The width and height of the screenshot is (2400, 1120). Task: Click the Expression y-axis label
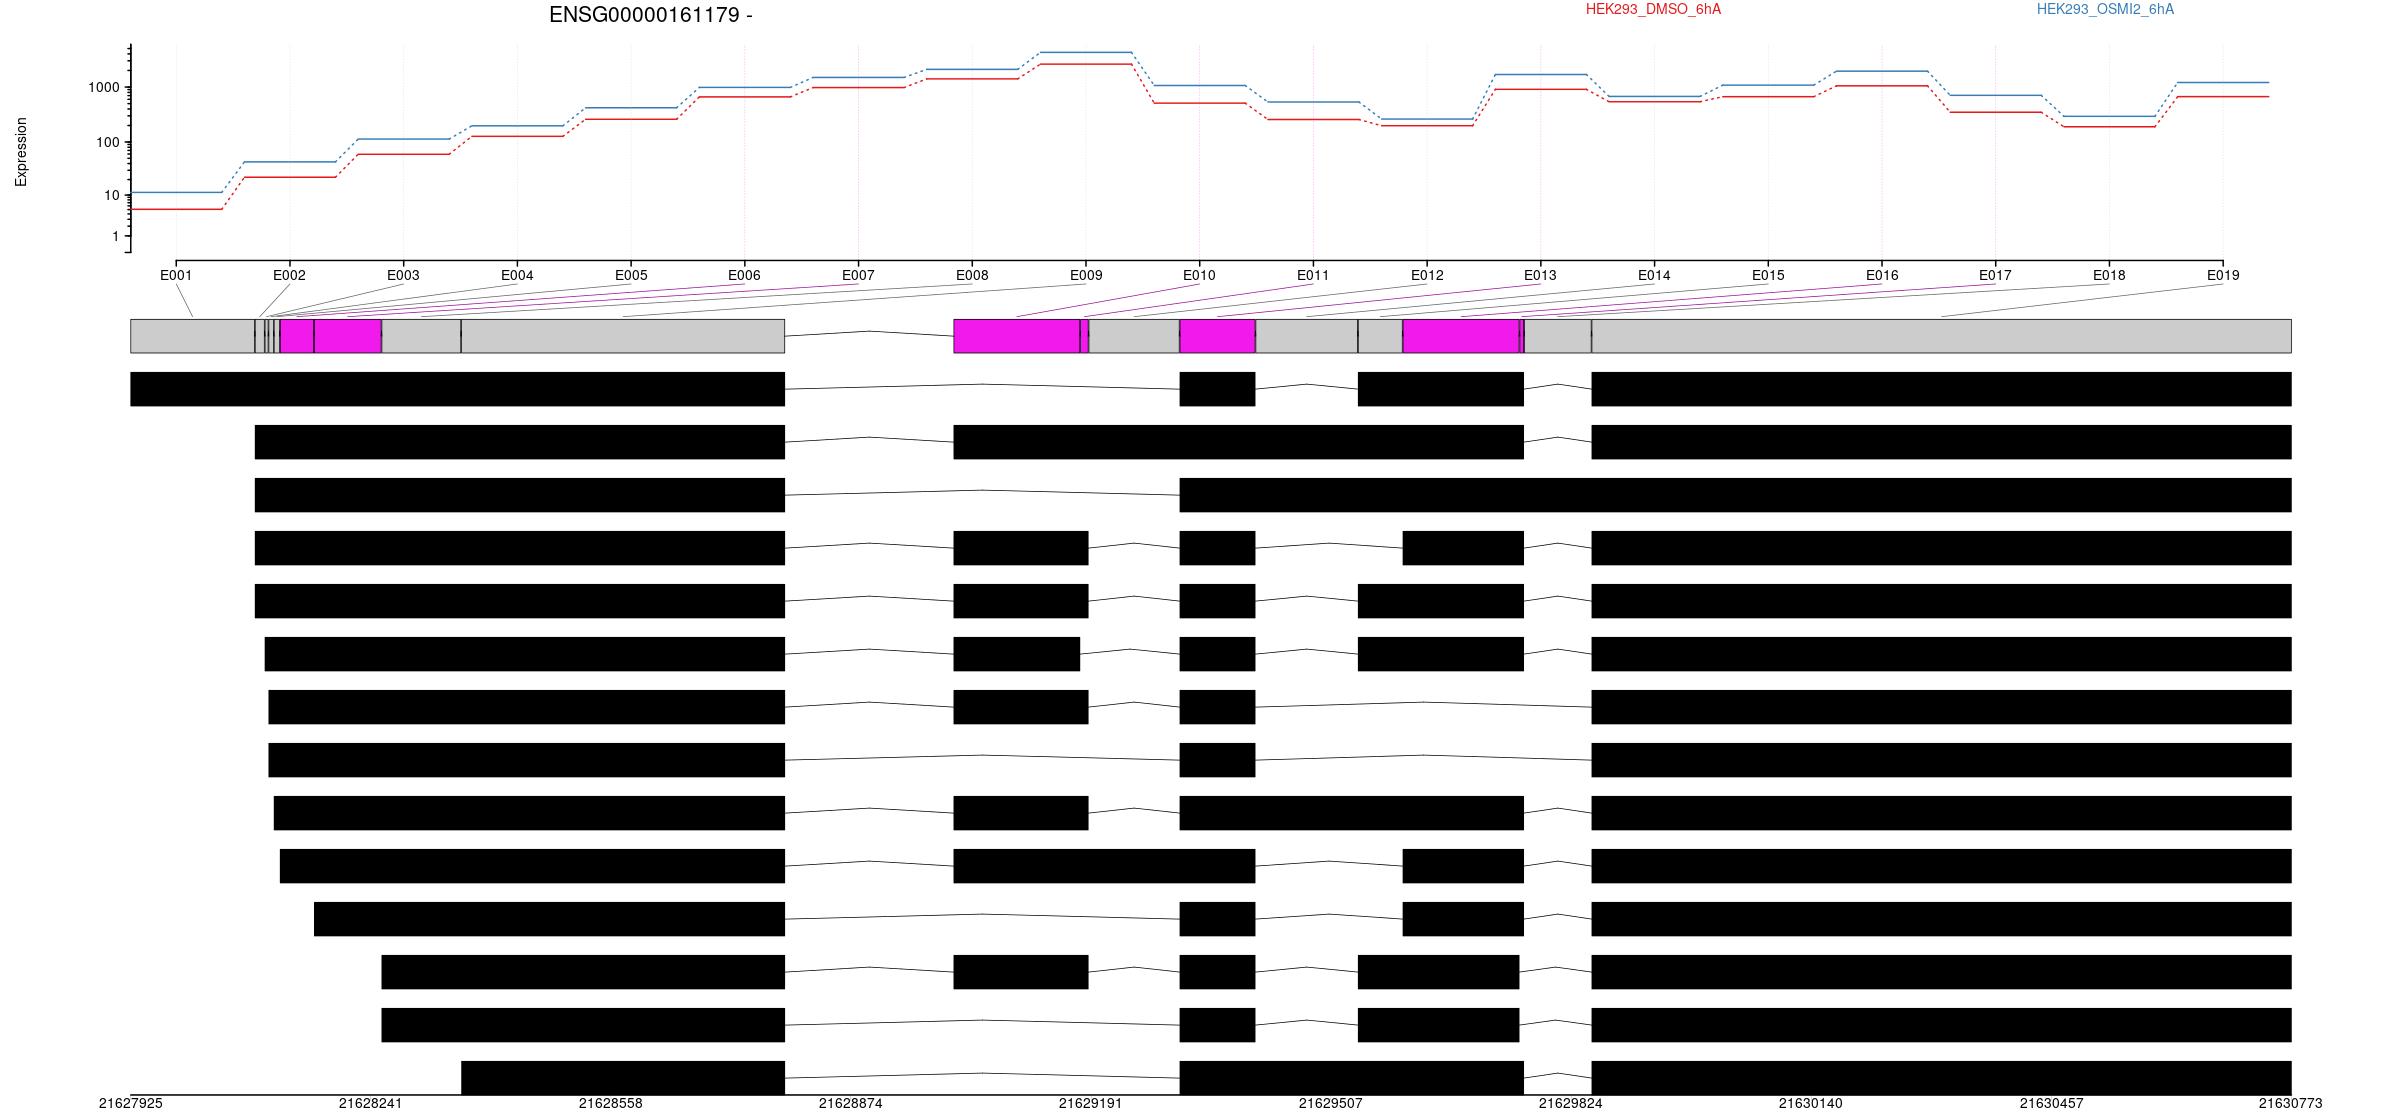(x=21, y=152)
